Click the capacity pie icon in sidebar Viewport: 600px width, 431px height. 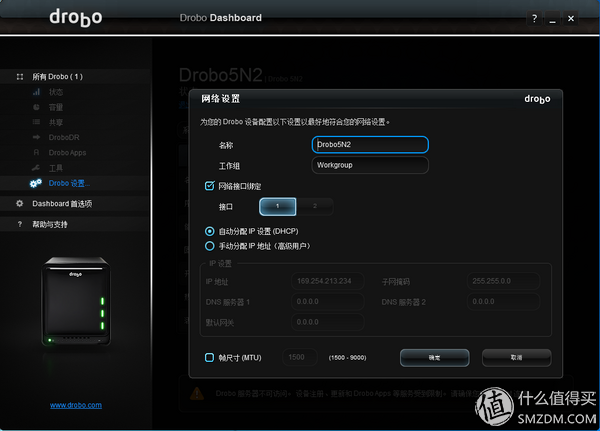[36, 107]
